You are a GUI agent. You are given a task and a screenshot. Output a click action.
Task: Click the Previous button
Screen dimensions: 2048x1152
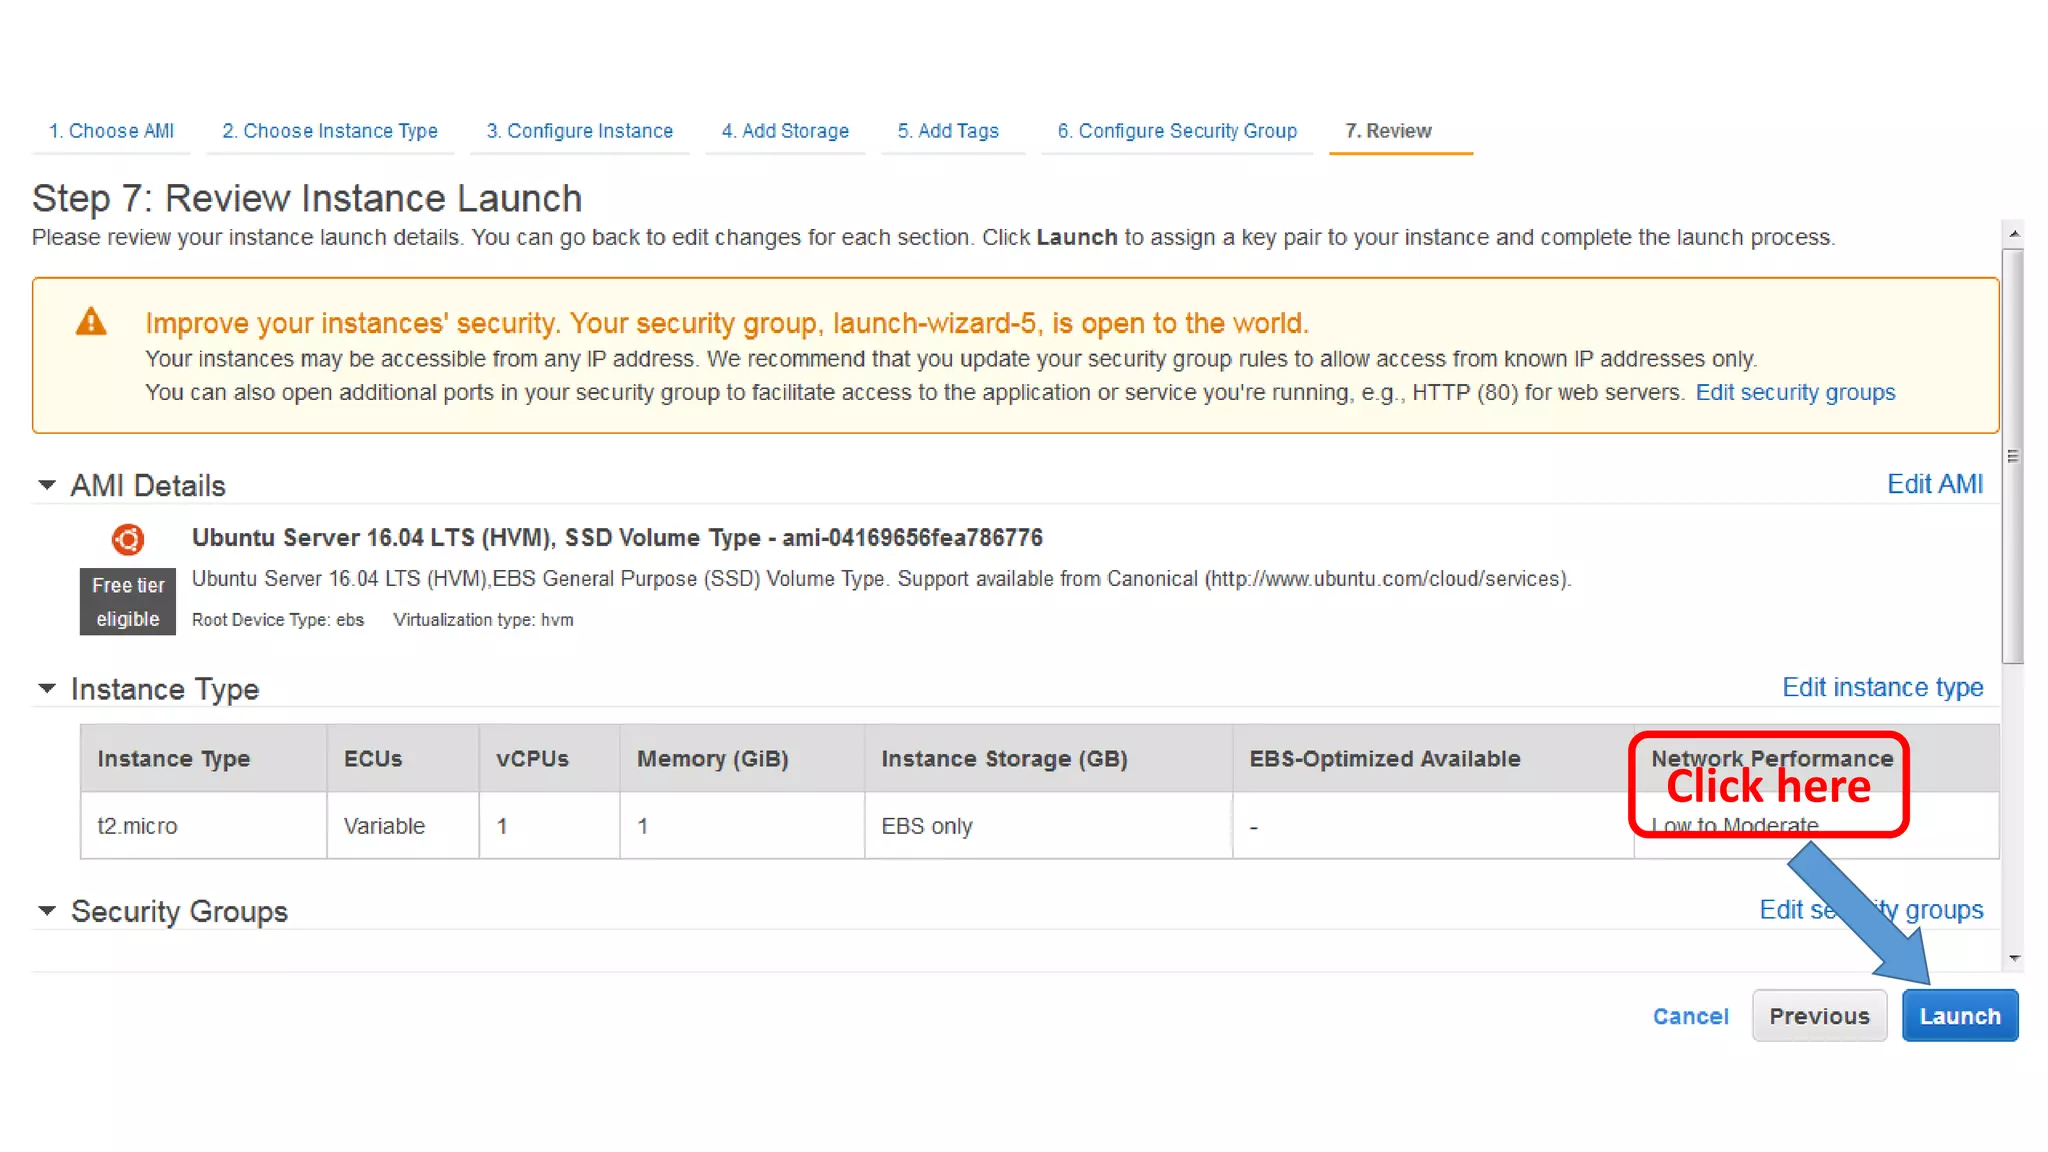[1819, 1016]
